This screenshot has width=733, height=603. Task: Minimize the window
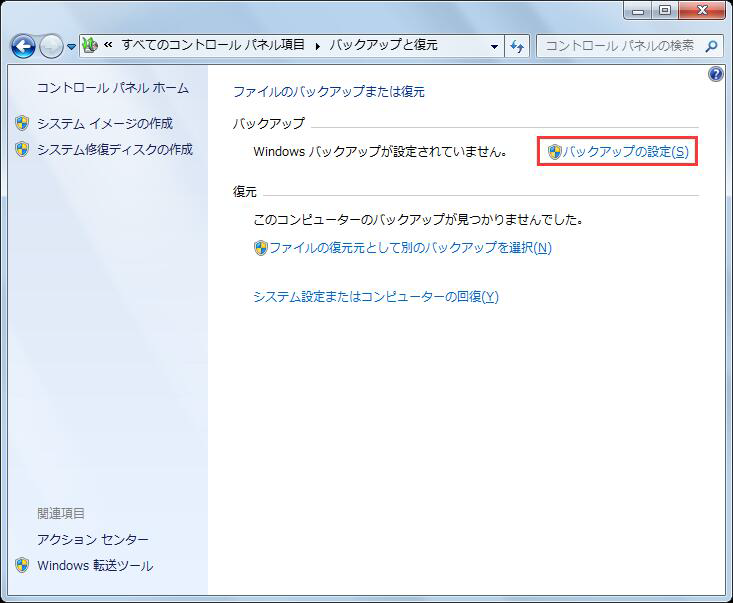pos(638,10)
